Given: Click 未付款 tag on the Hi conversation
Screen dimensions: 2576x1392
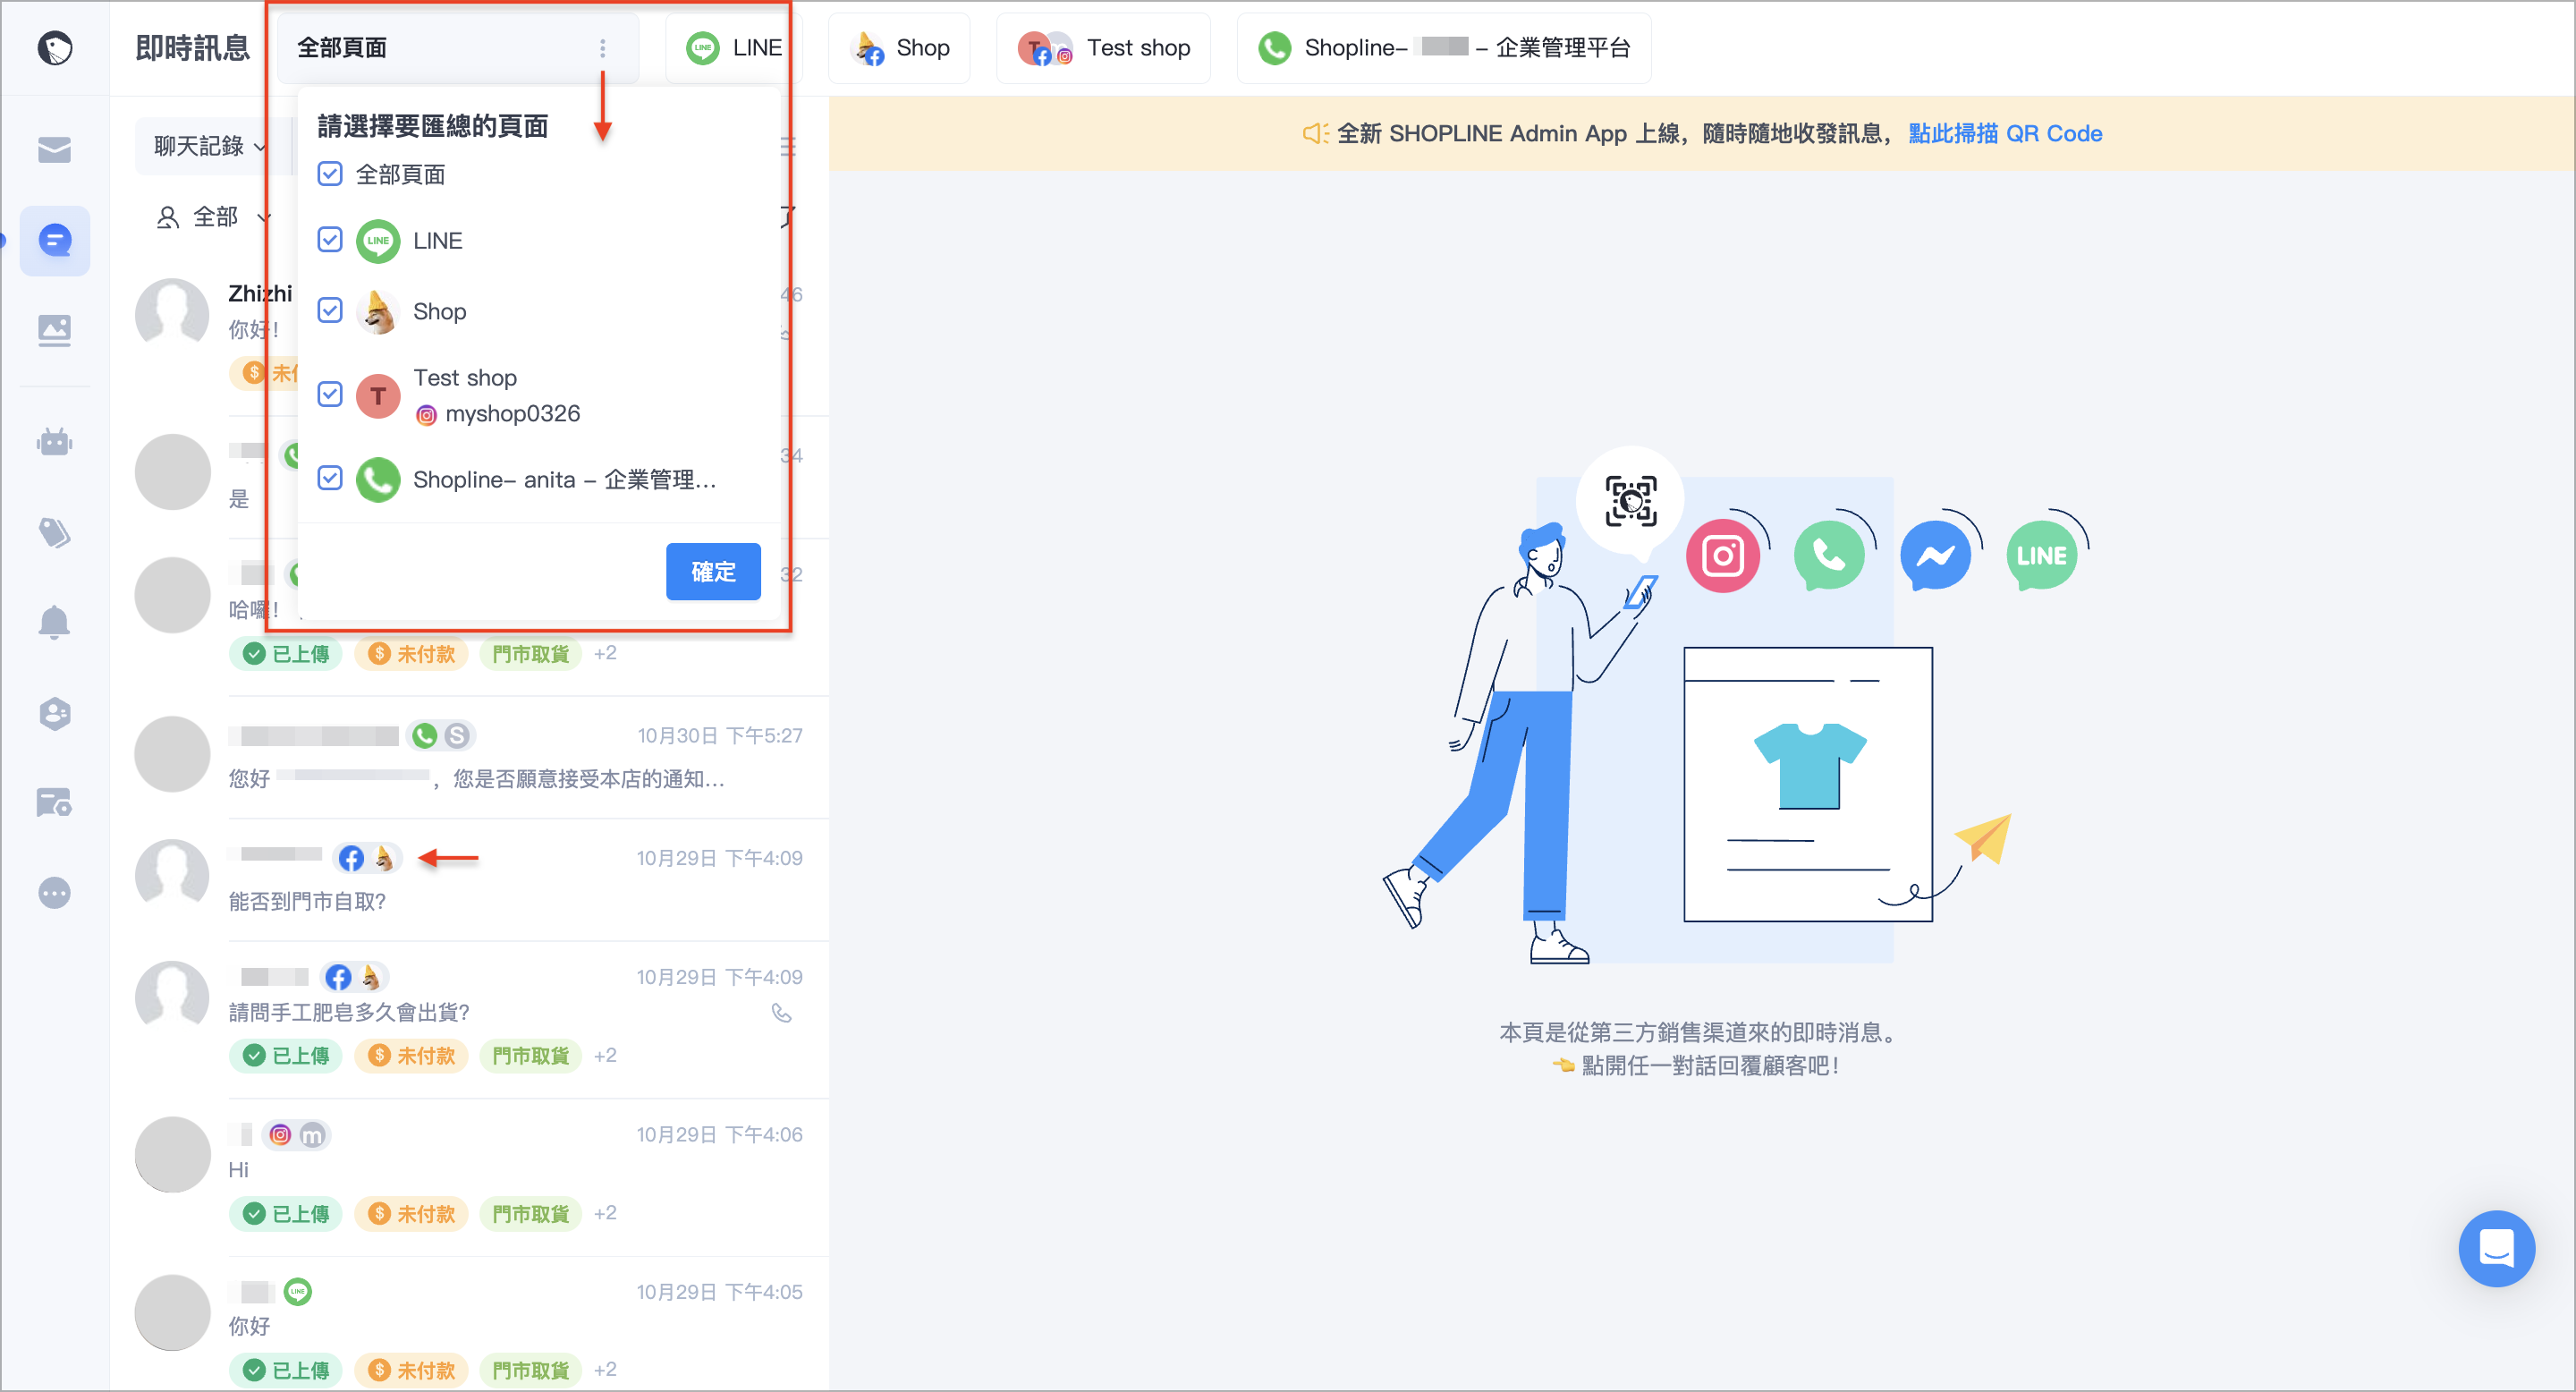Looking at the screenshot, I should (412, 1213).
